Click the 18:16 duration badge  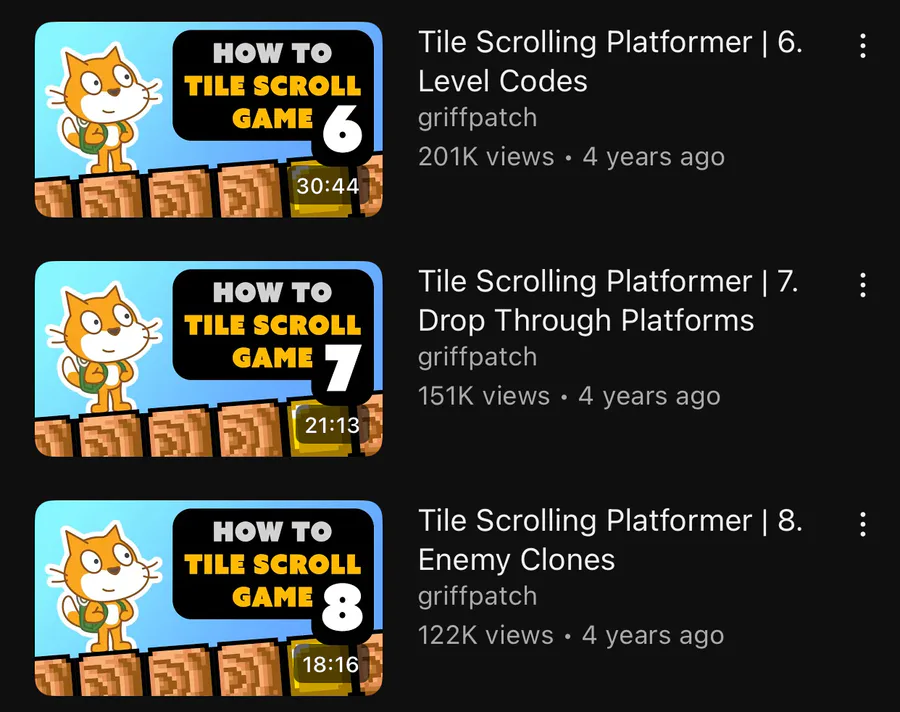330,664
